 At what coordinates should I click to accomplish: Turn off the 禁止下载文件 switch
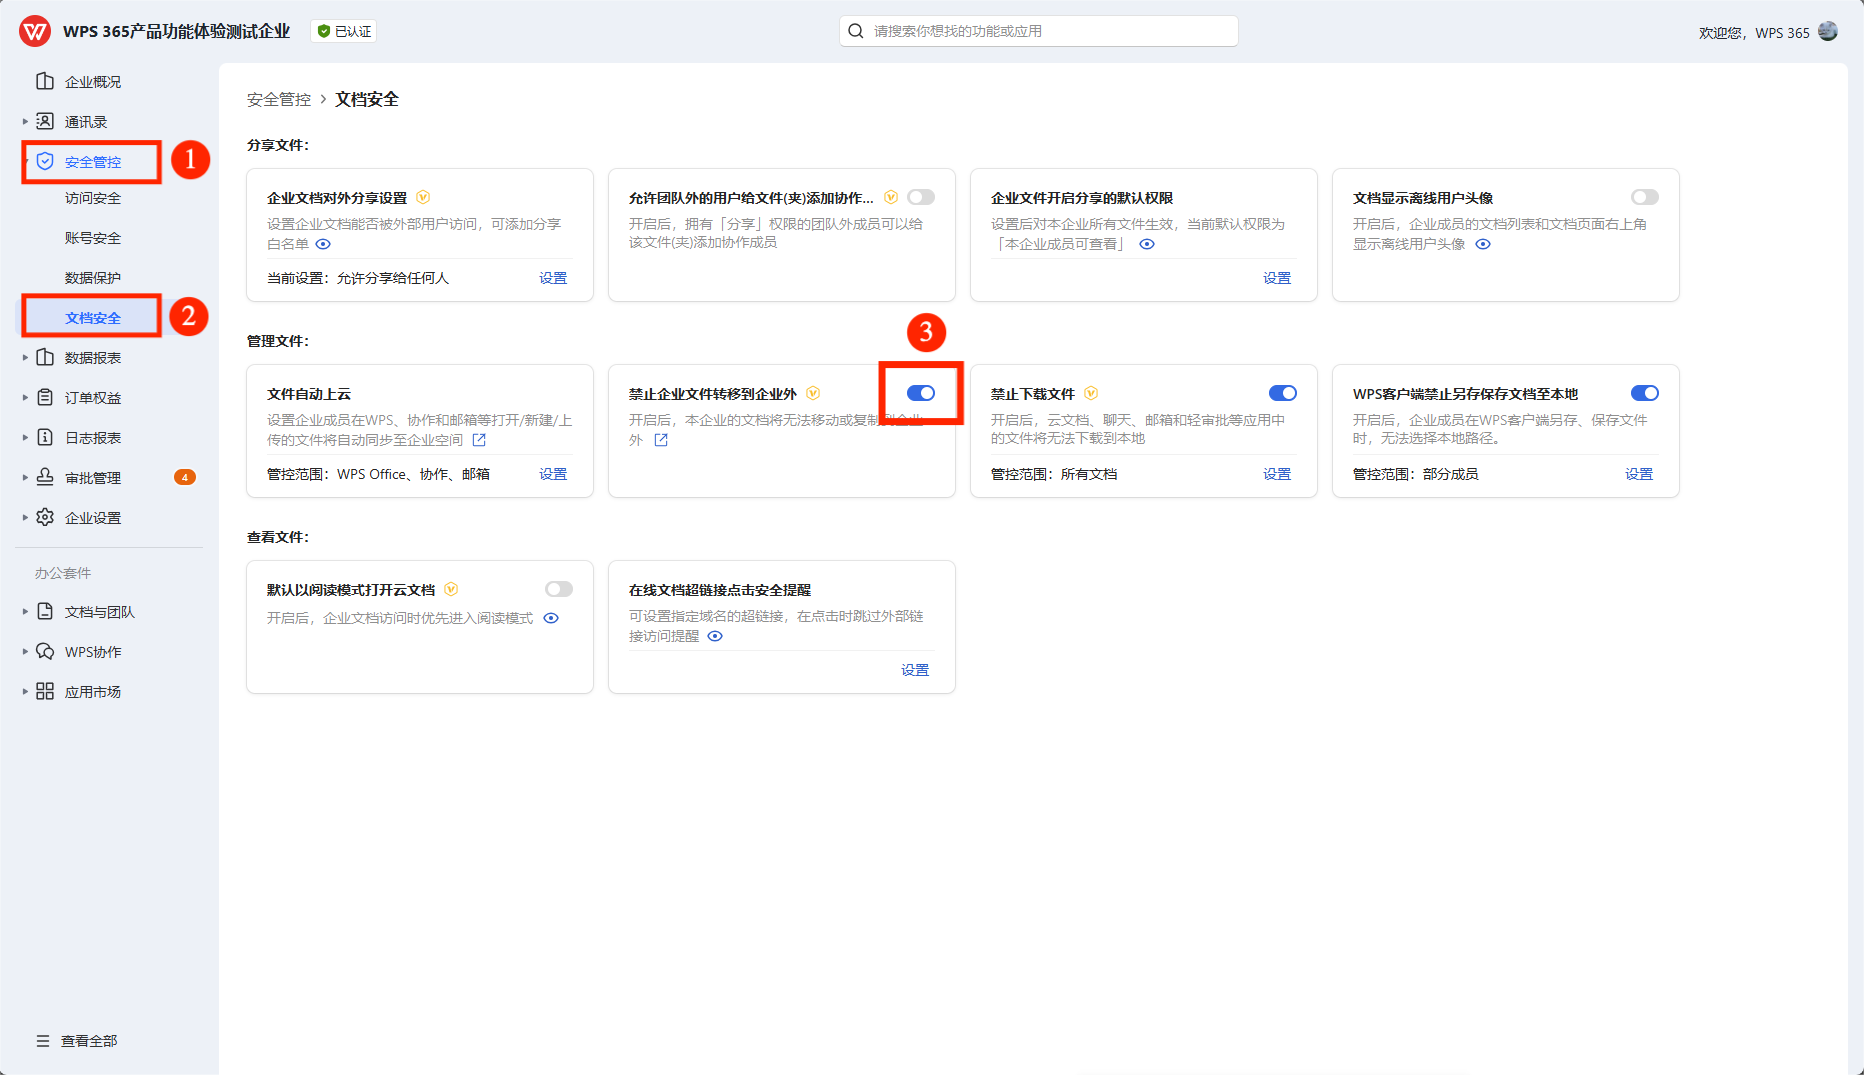point(1282,393)
